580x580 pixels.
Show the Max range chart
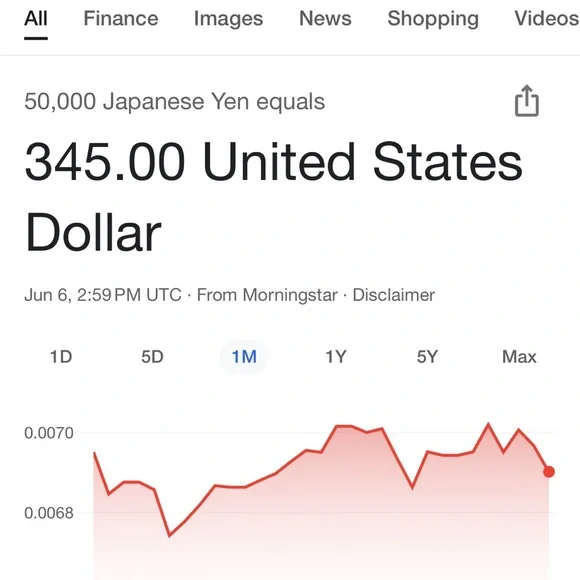pyautogui.click(x=519, y=357)
